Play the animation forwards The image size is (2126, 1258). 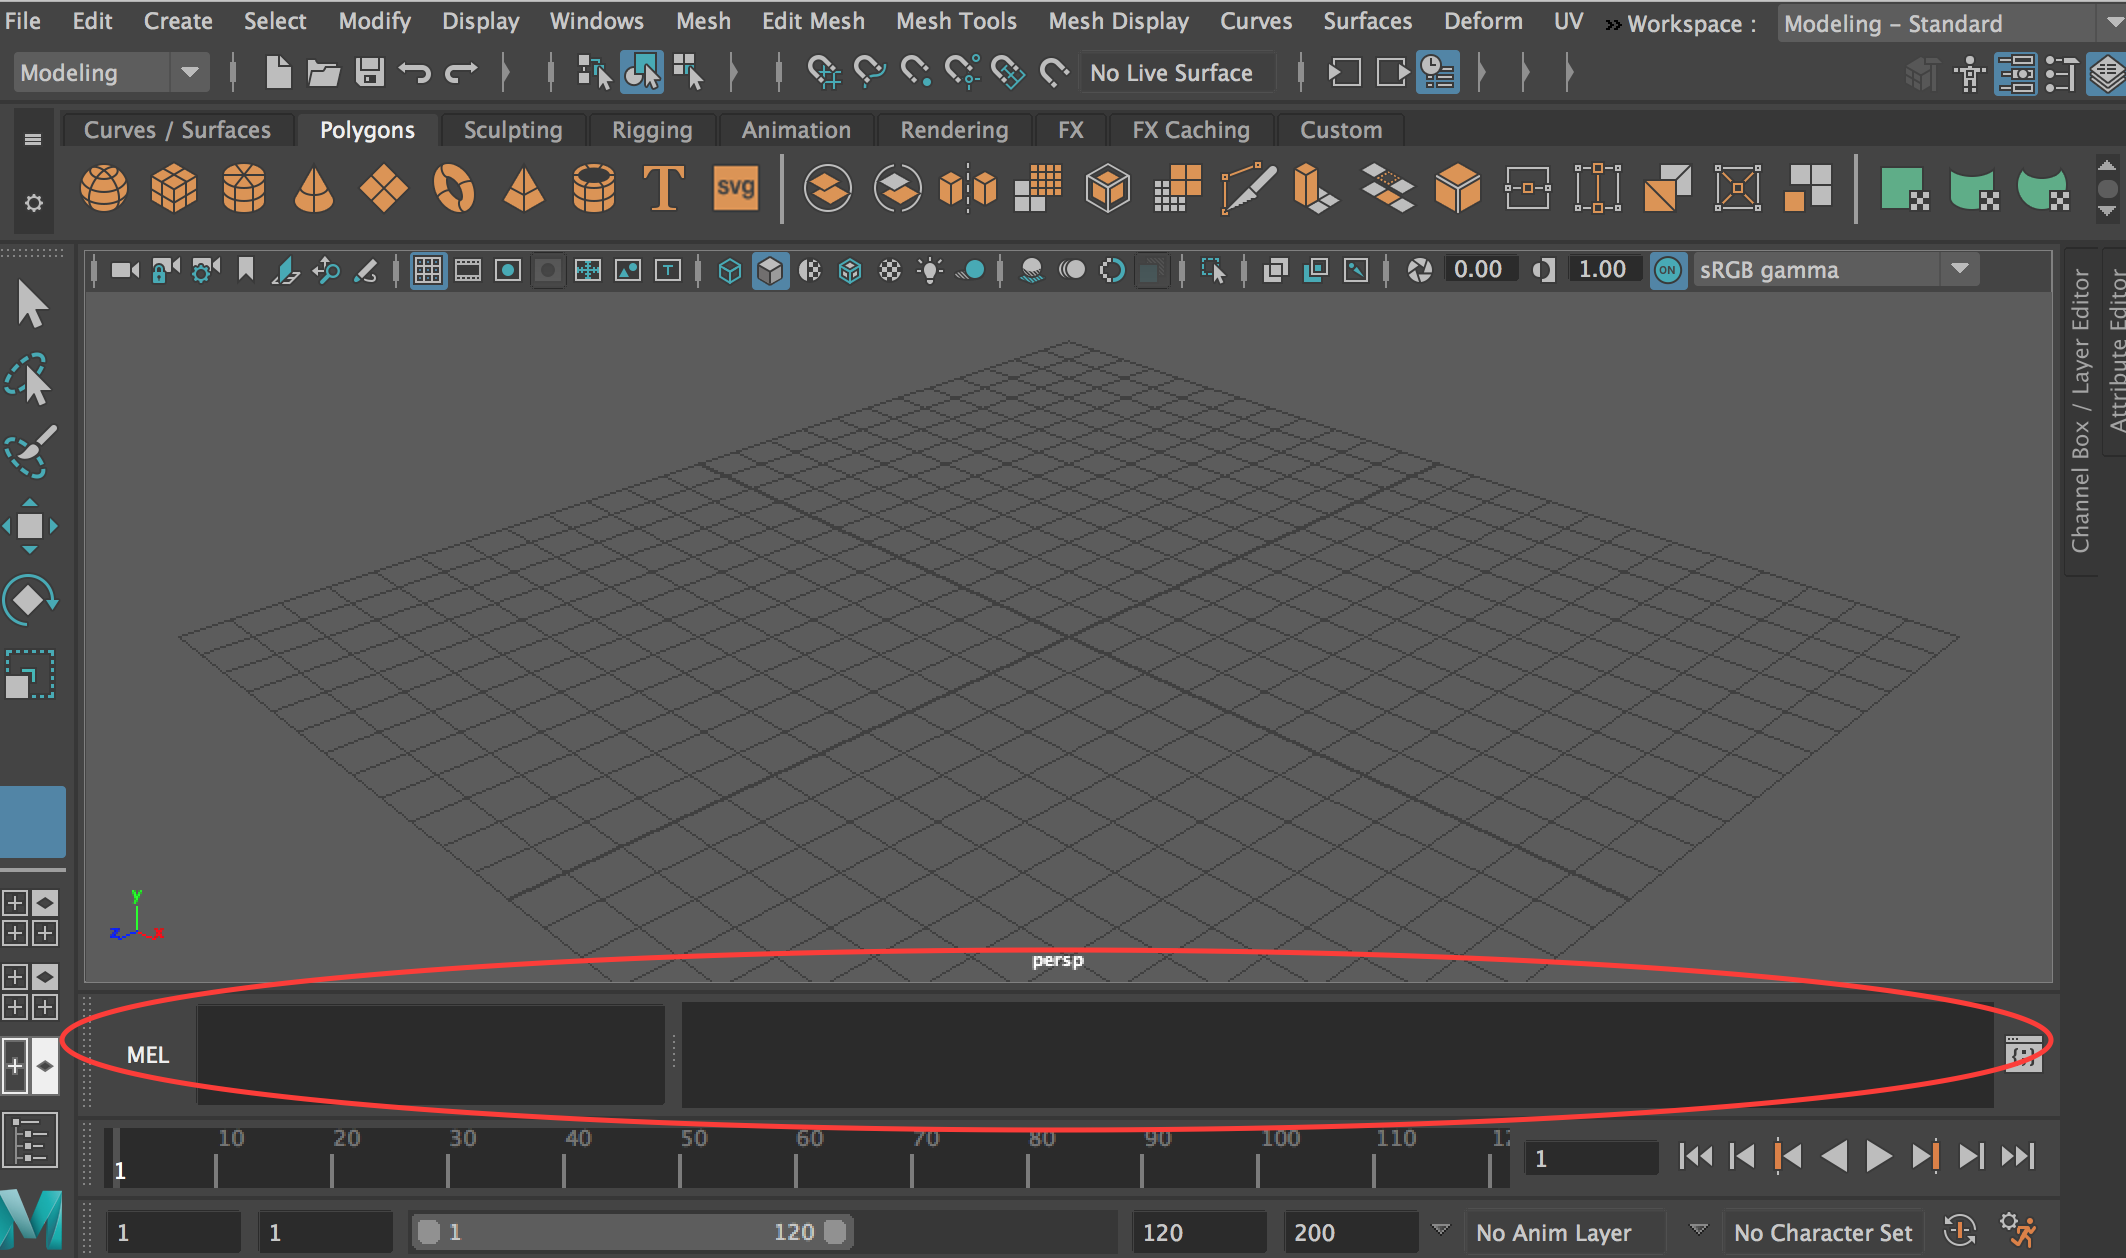tap(1879, 1157)
